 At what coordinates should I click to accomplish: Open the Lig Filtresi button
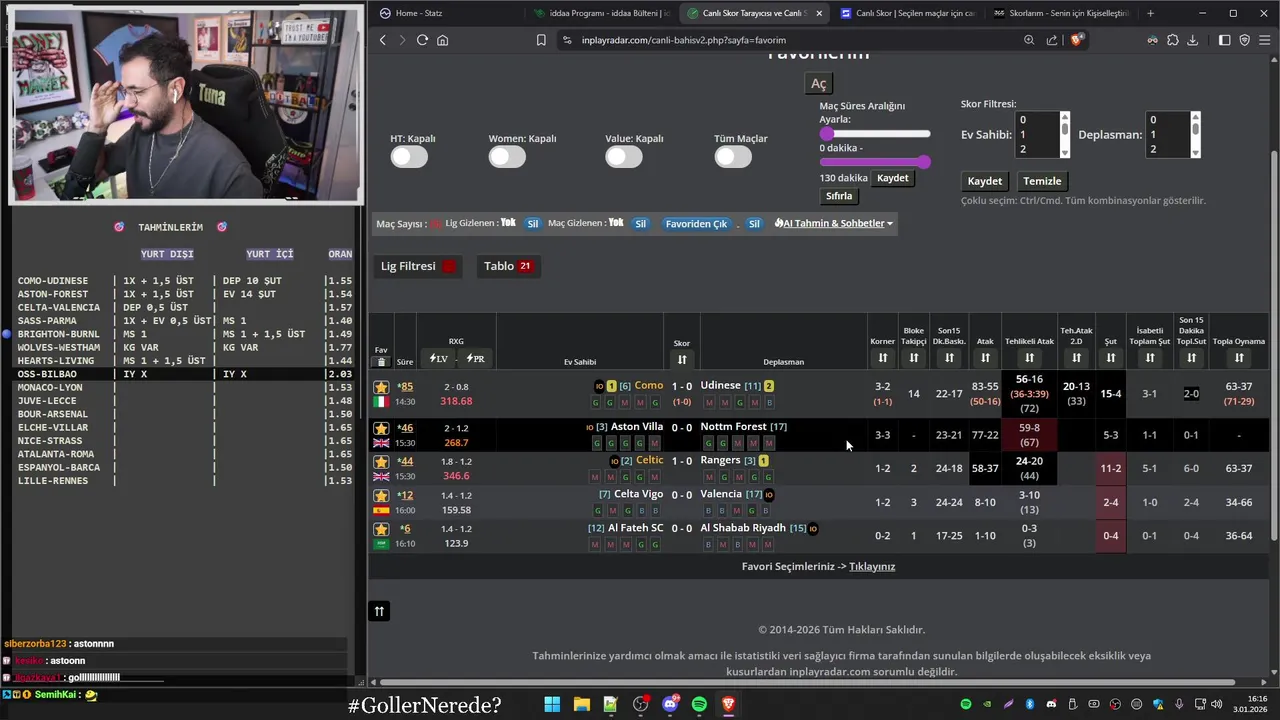[418, 266]
